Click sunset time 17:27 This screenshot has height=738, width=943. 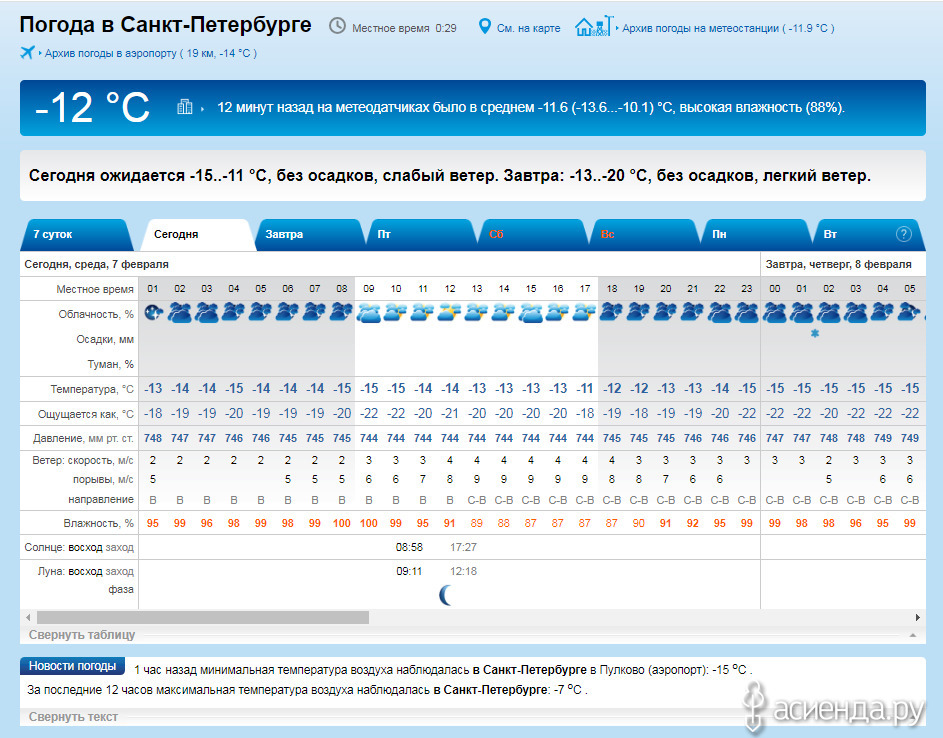[x=463, y=547]
